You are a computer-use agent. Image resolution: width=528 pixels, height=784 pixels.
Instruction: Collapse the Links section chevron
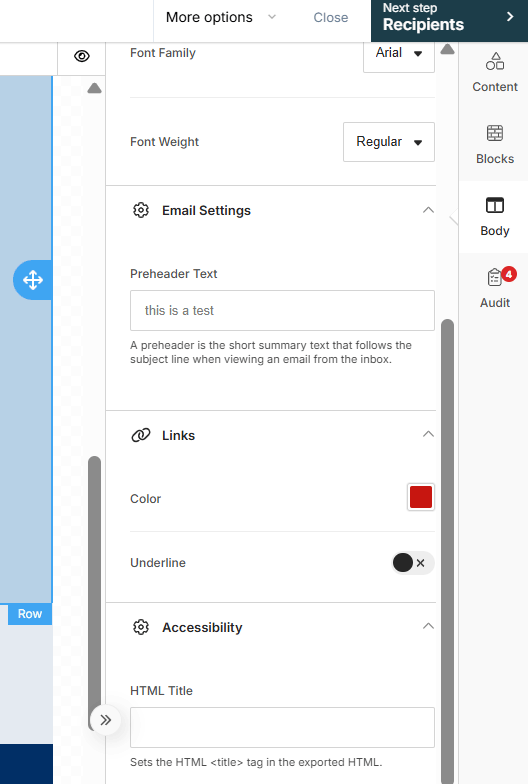coord(428,434)
